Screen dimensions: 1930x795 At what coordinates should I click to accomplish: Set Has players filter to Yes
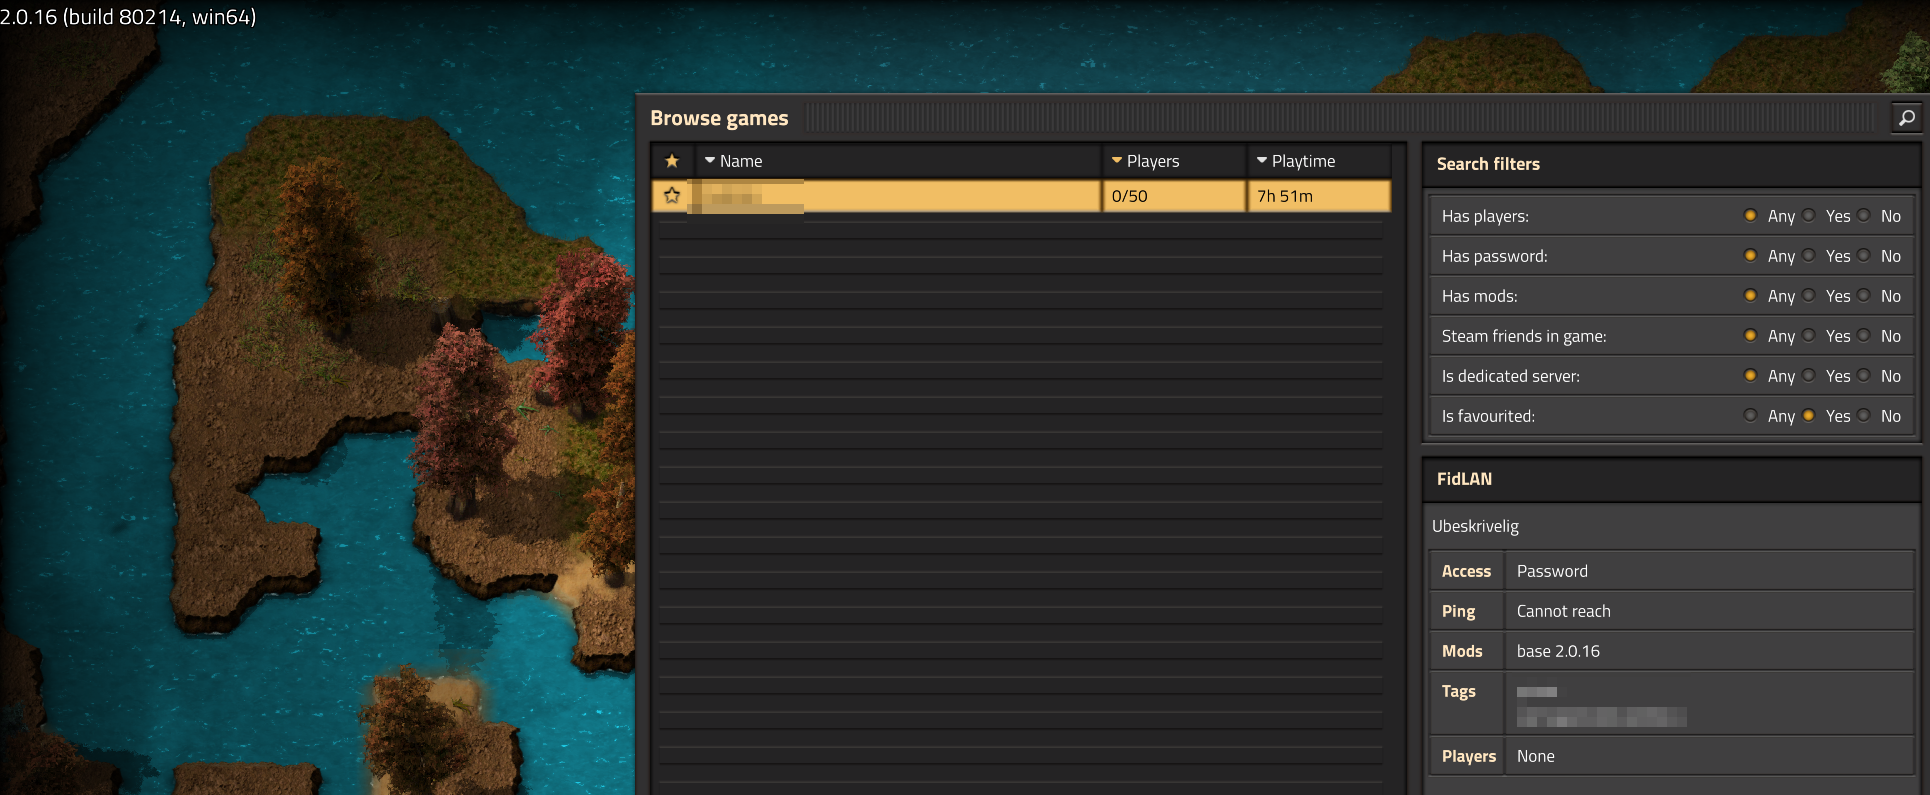coord(1809,216)
